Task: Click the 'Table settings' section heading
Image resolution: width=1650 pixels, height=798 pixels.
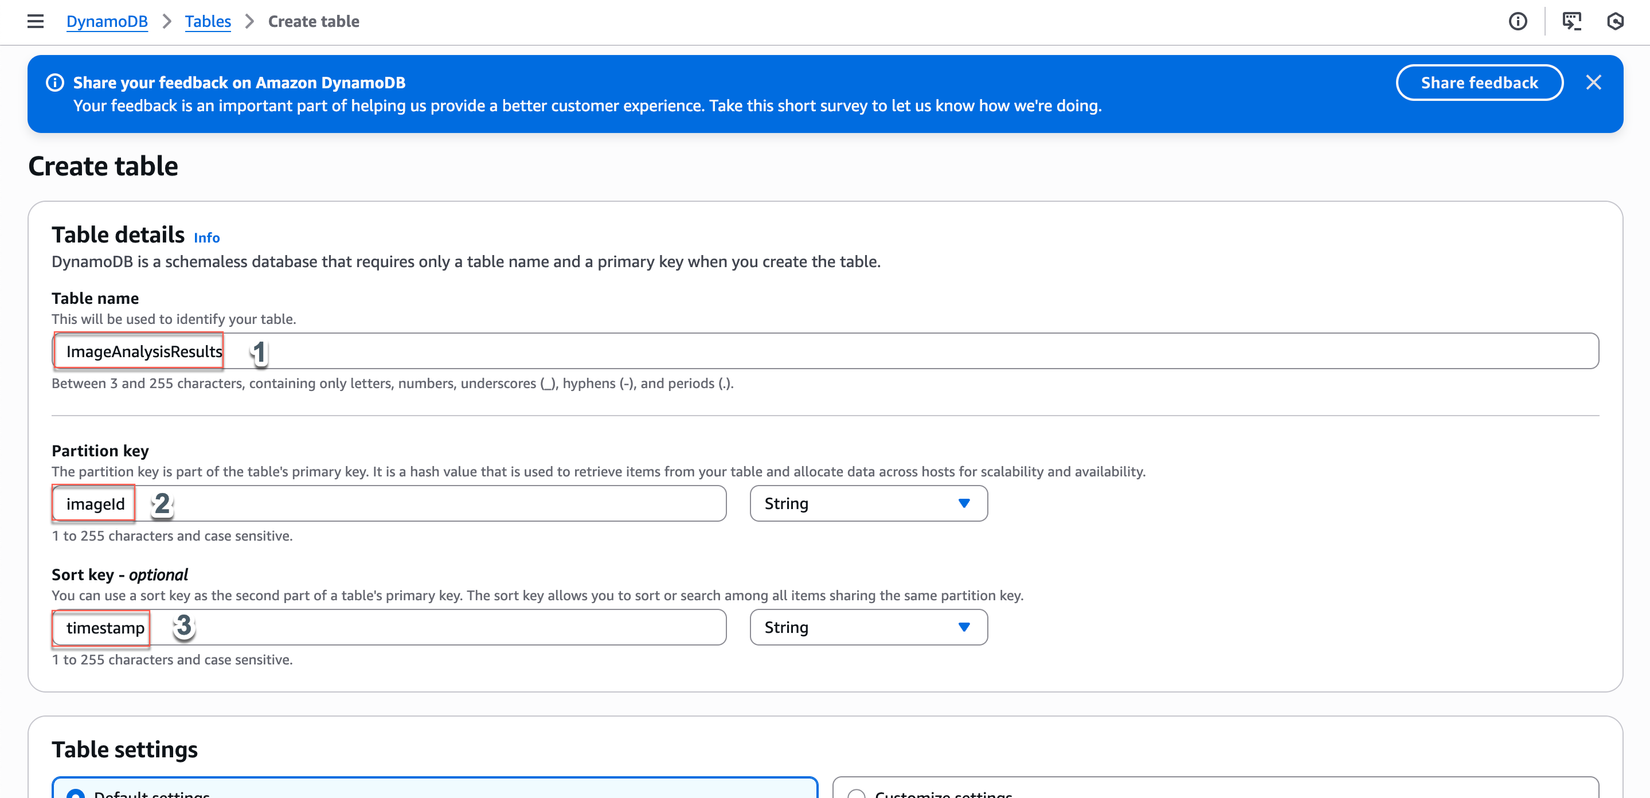Action: coord(125,749)
